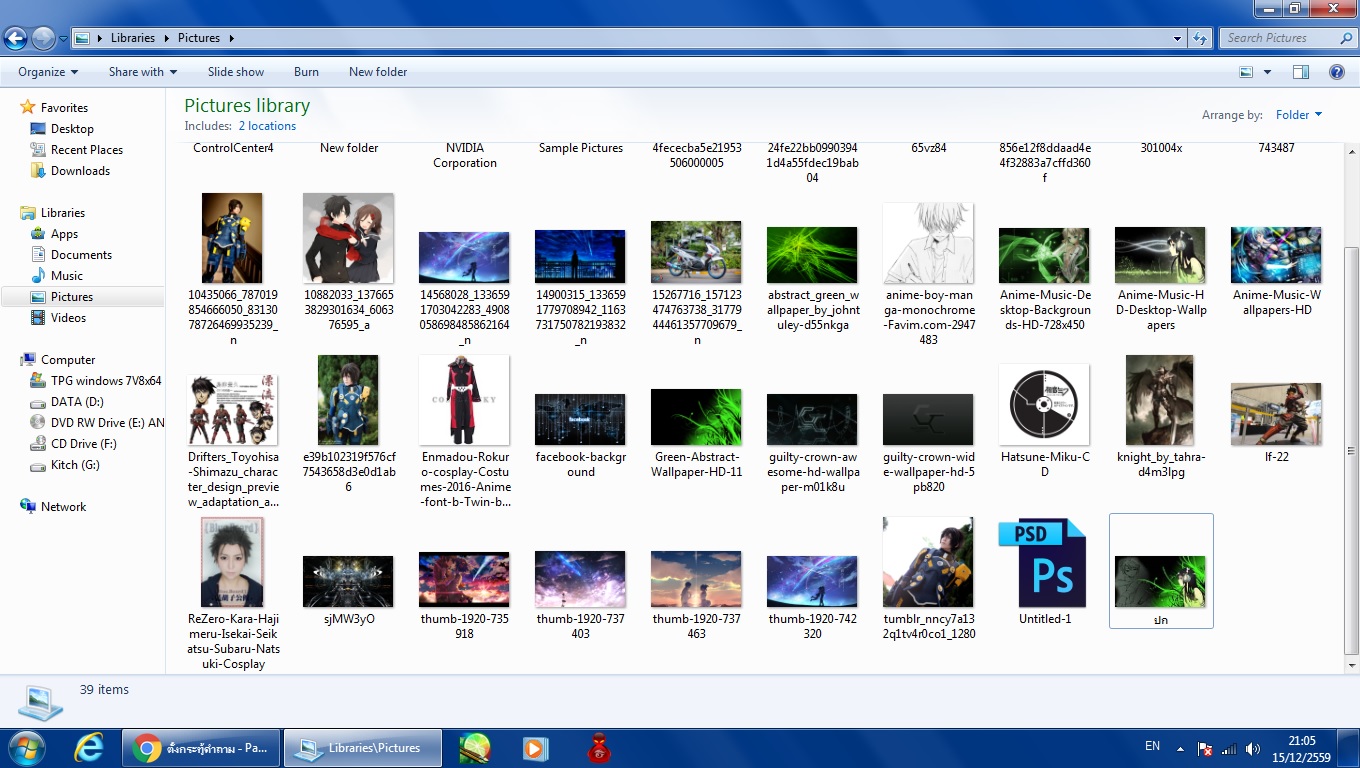Click the Search Pictures field
1360x768 pixels.
click(1288, 38)
